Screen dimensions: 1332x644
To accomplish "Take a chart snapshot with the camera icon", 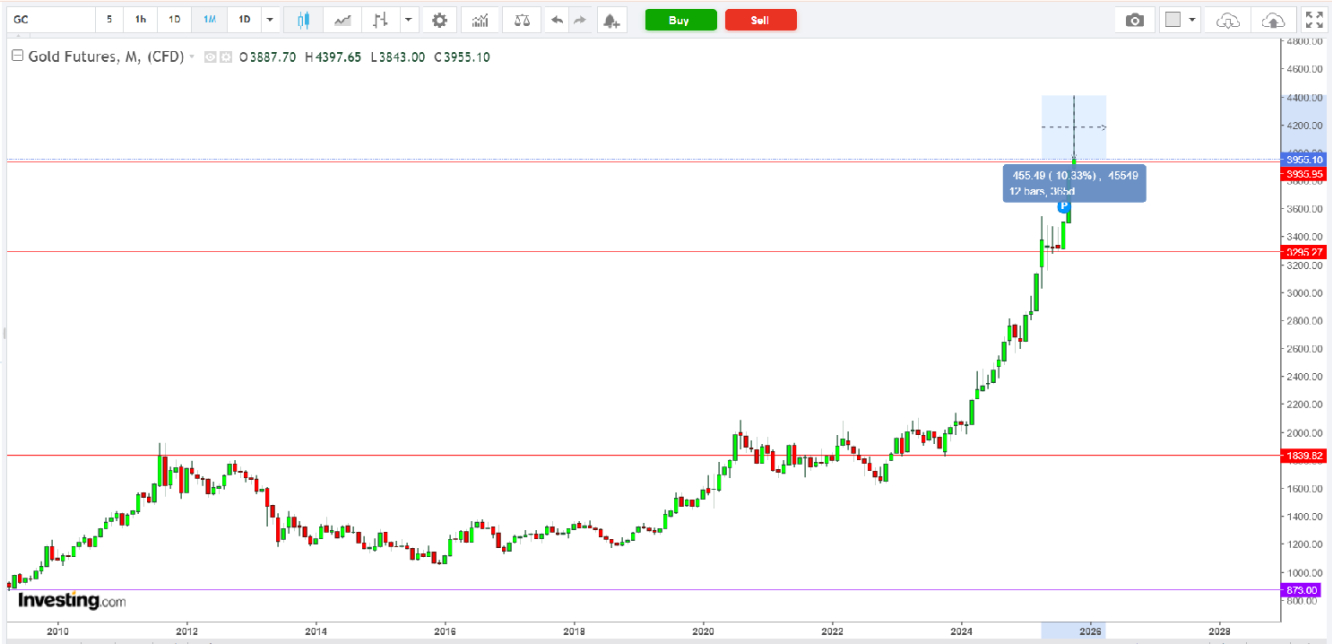I will pyautogui.click(x=1134, y=19).
